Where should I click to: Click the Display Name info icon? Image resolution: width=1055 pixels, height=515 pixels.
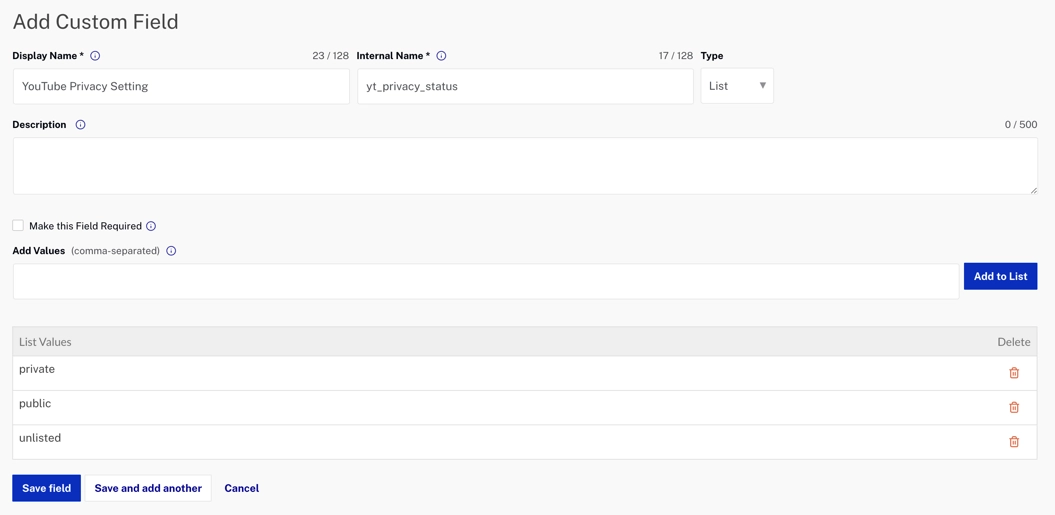pyautogui.click(x=95, y=56)
